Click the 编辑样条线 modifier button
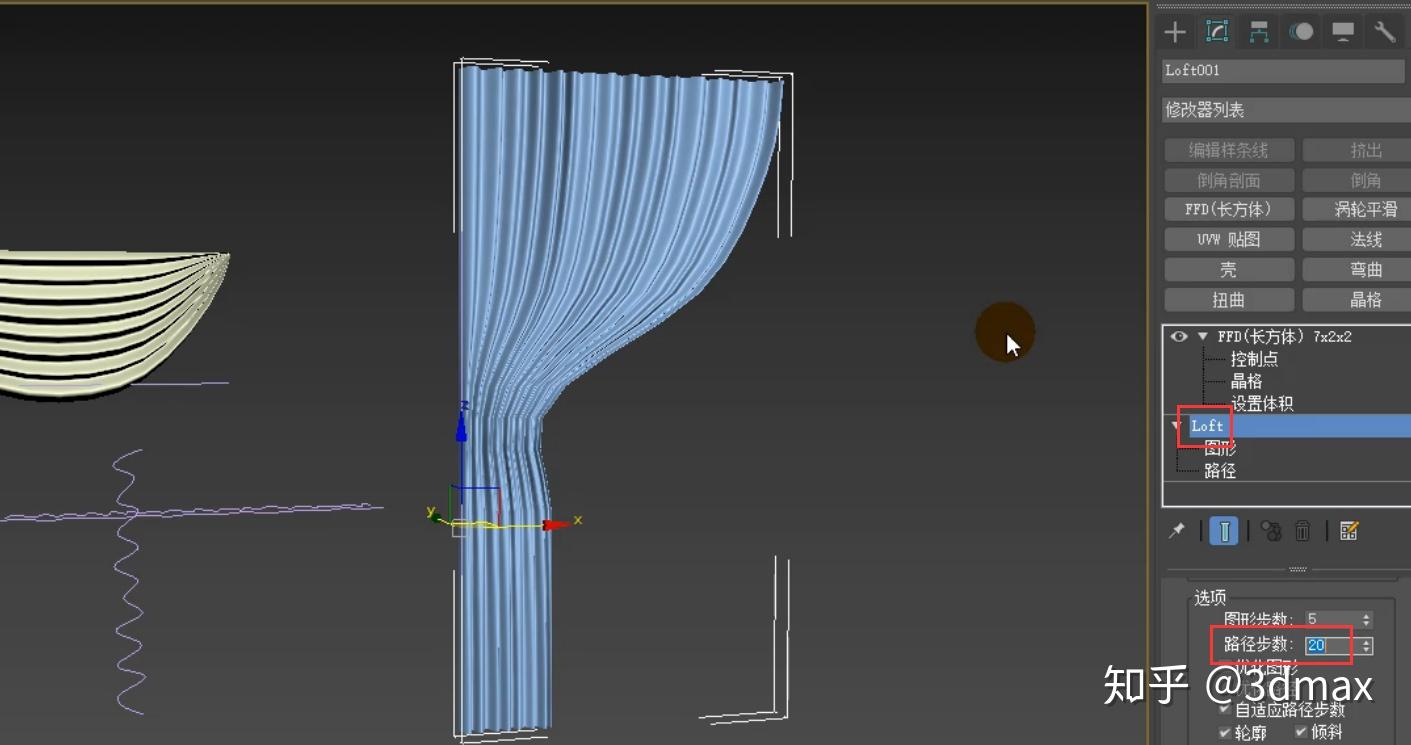Viewport: 1411px width, 745px height. tap(1229, 150)
